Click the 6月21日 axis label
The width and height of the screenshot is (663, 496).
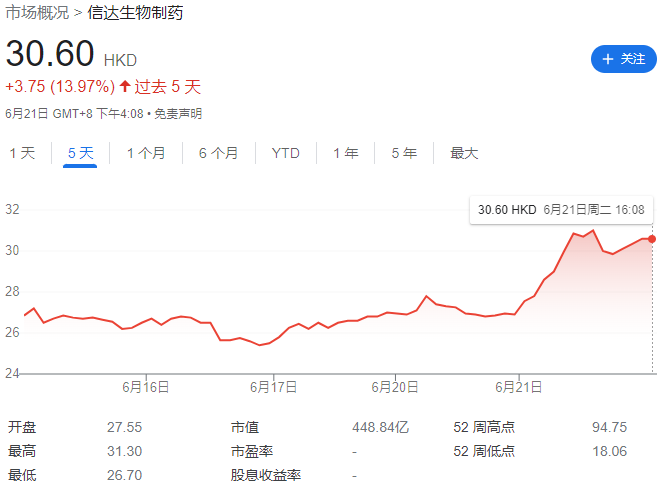[518, 387]
